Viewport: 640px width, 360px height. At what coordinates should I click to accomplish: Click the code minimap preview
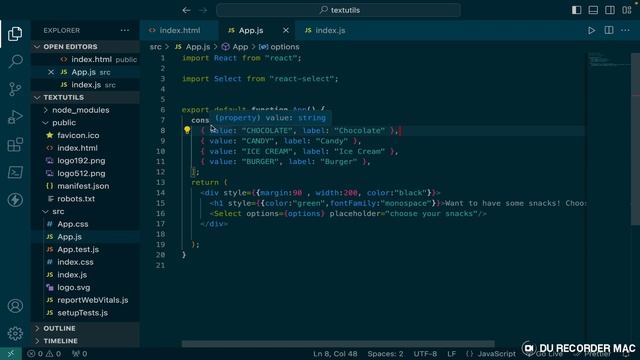[x=608, y=60]
